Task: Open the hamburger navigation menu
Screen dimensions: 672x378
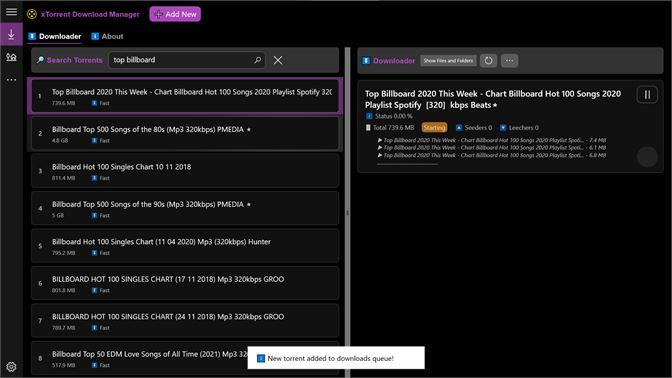Action: pos(12,12)
